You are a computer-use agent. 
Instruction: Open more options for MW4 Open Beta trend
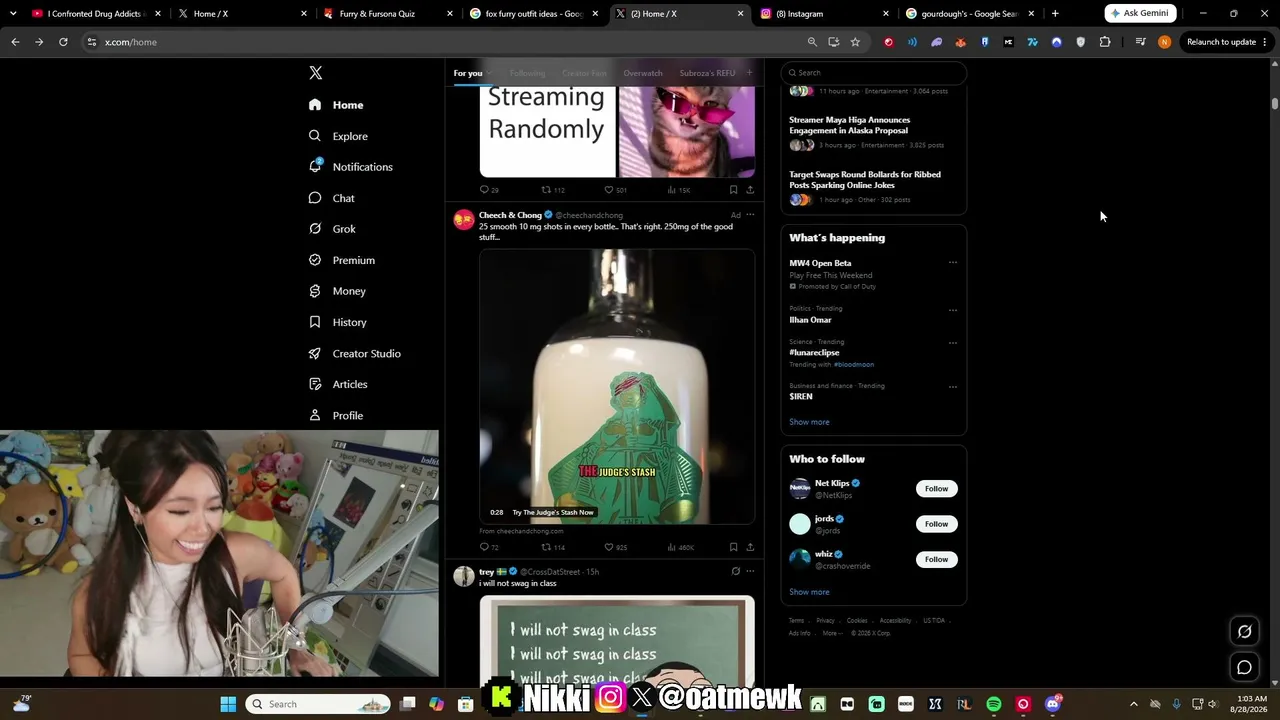pyautogui.click(x=952, y=263)
